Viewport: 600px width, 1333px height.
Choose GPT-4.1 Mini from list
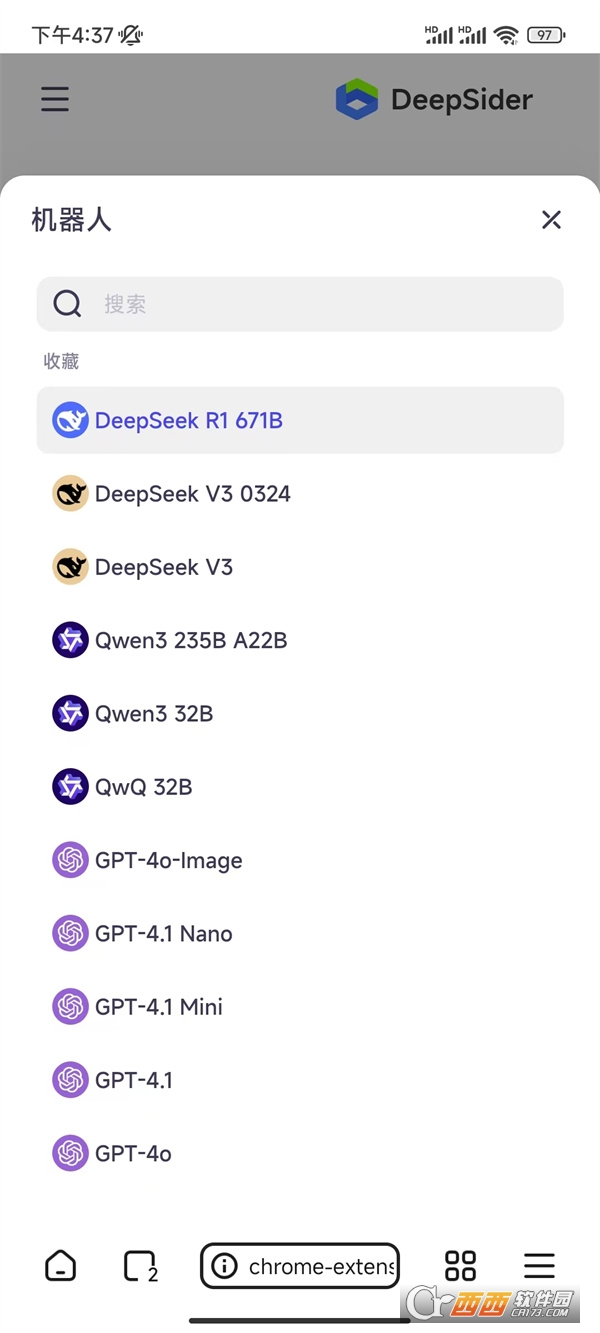(159, 1007)
